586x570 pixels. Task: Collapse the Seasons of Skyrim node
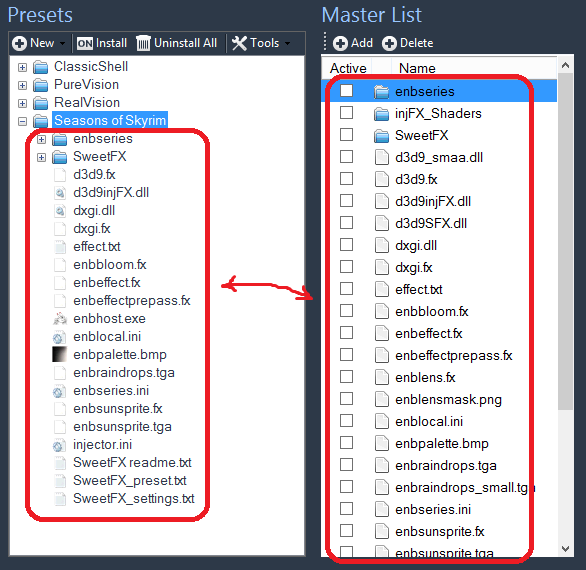pos(22,121)
